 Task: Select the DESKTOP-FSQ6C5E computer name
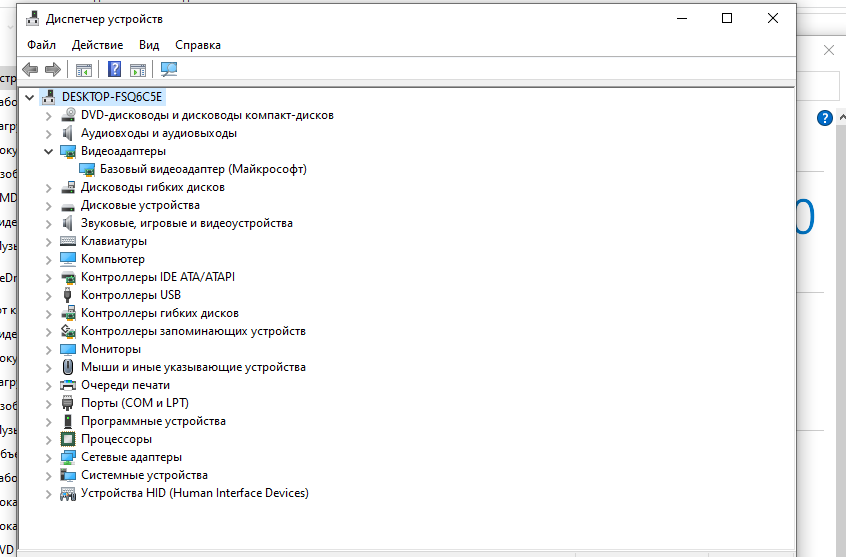112,97
